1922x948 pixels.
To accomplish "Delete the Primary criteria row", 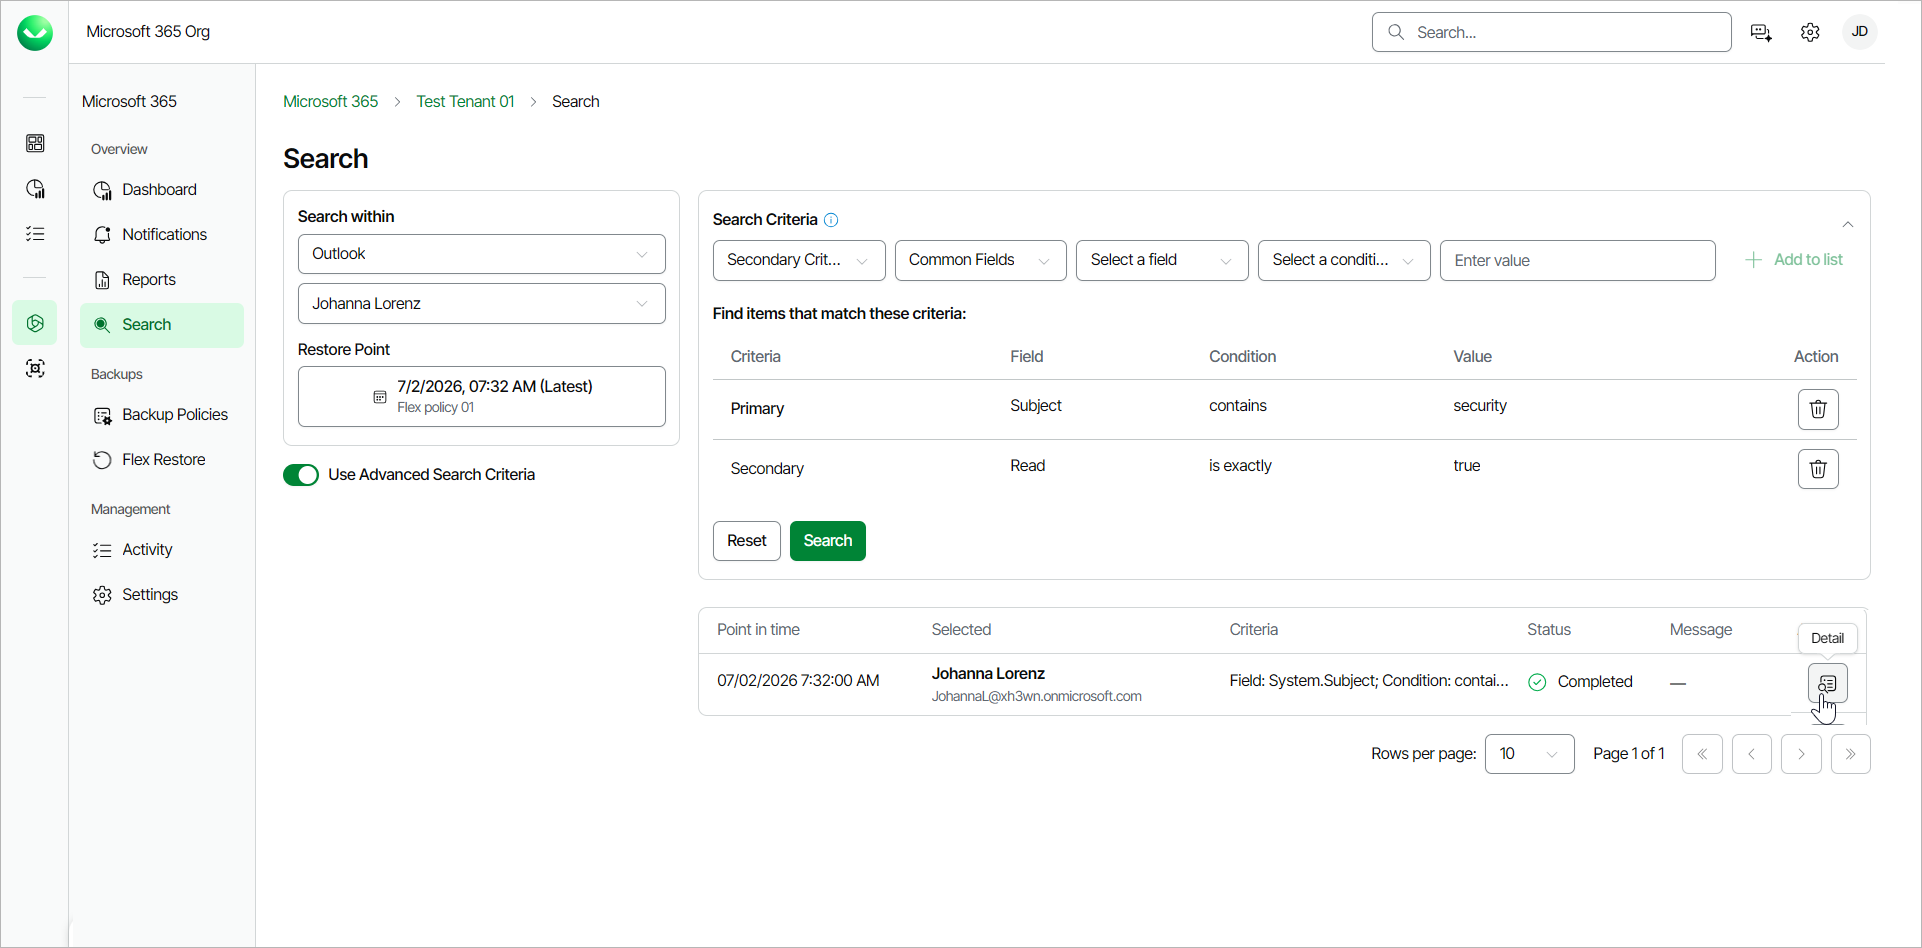I will 1818,409.
